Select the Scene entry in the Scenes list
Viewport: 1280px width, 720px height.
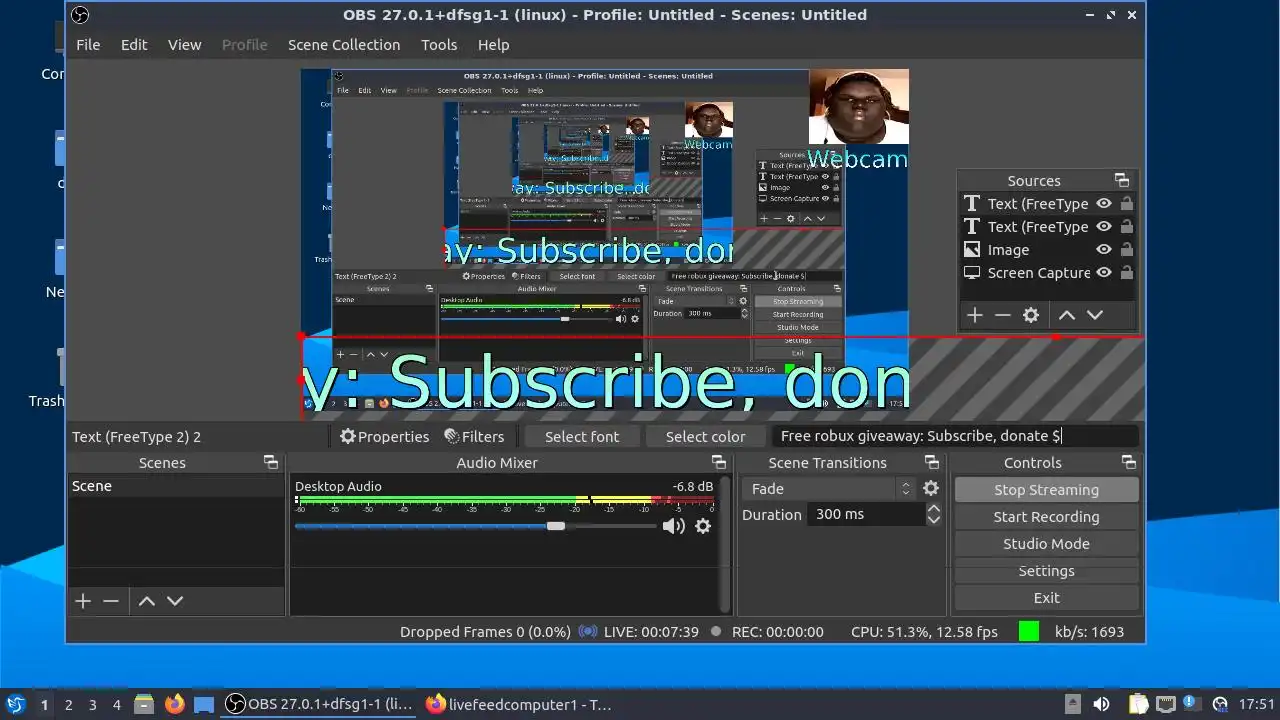pos(176,486)
